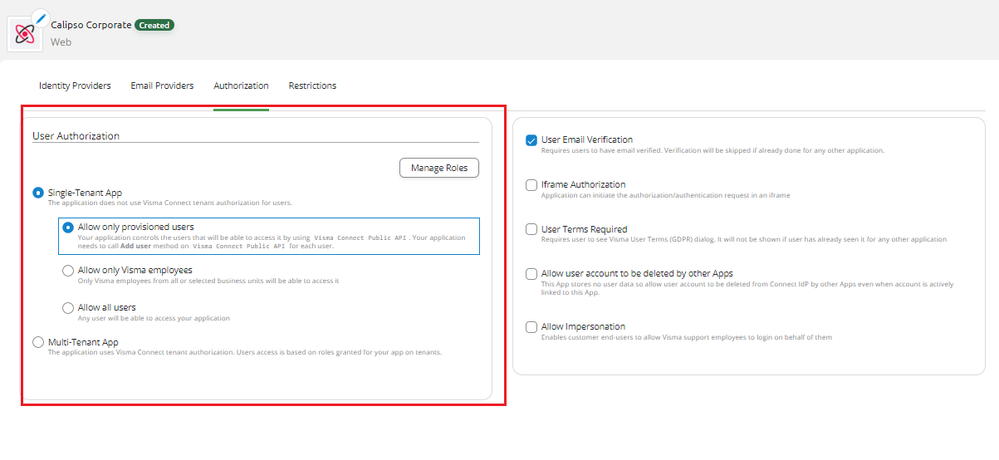The height and width of the screenshot is (460, 999).
Task: Click the Single-Tenant description about tenant authorization
Action: point(170,203)
